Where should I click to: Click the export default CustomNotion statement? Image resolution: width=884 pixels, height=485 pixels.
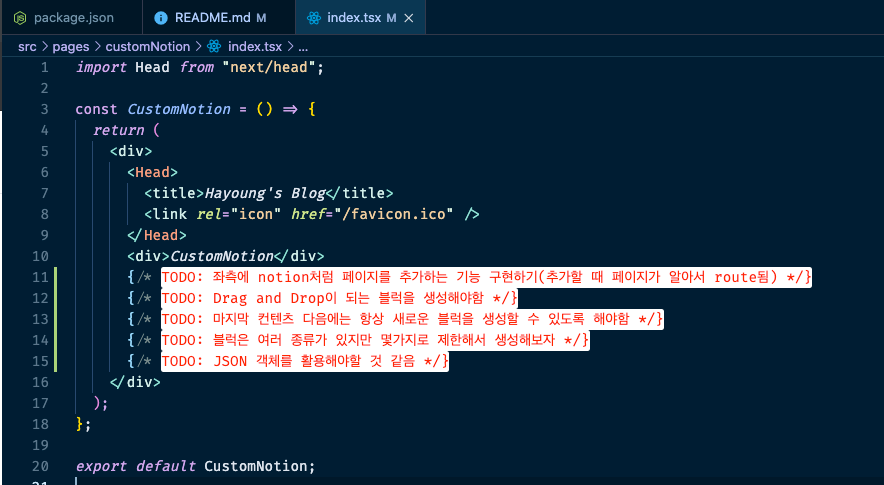pos(196,466)
